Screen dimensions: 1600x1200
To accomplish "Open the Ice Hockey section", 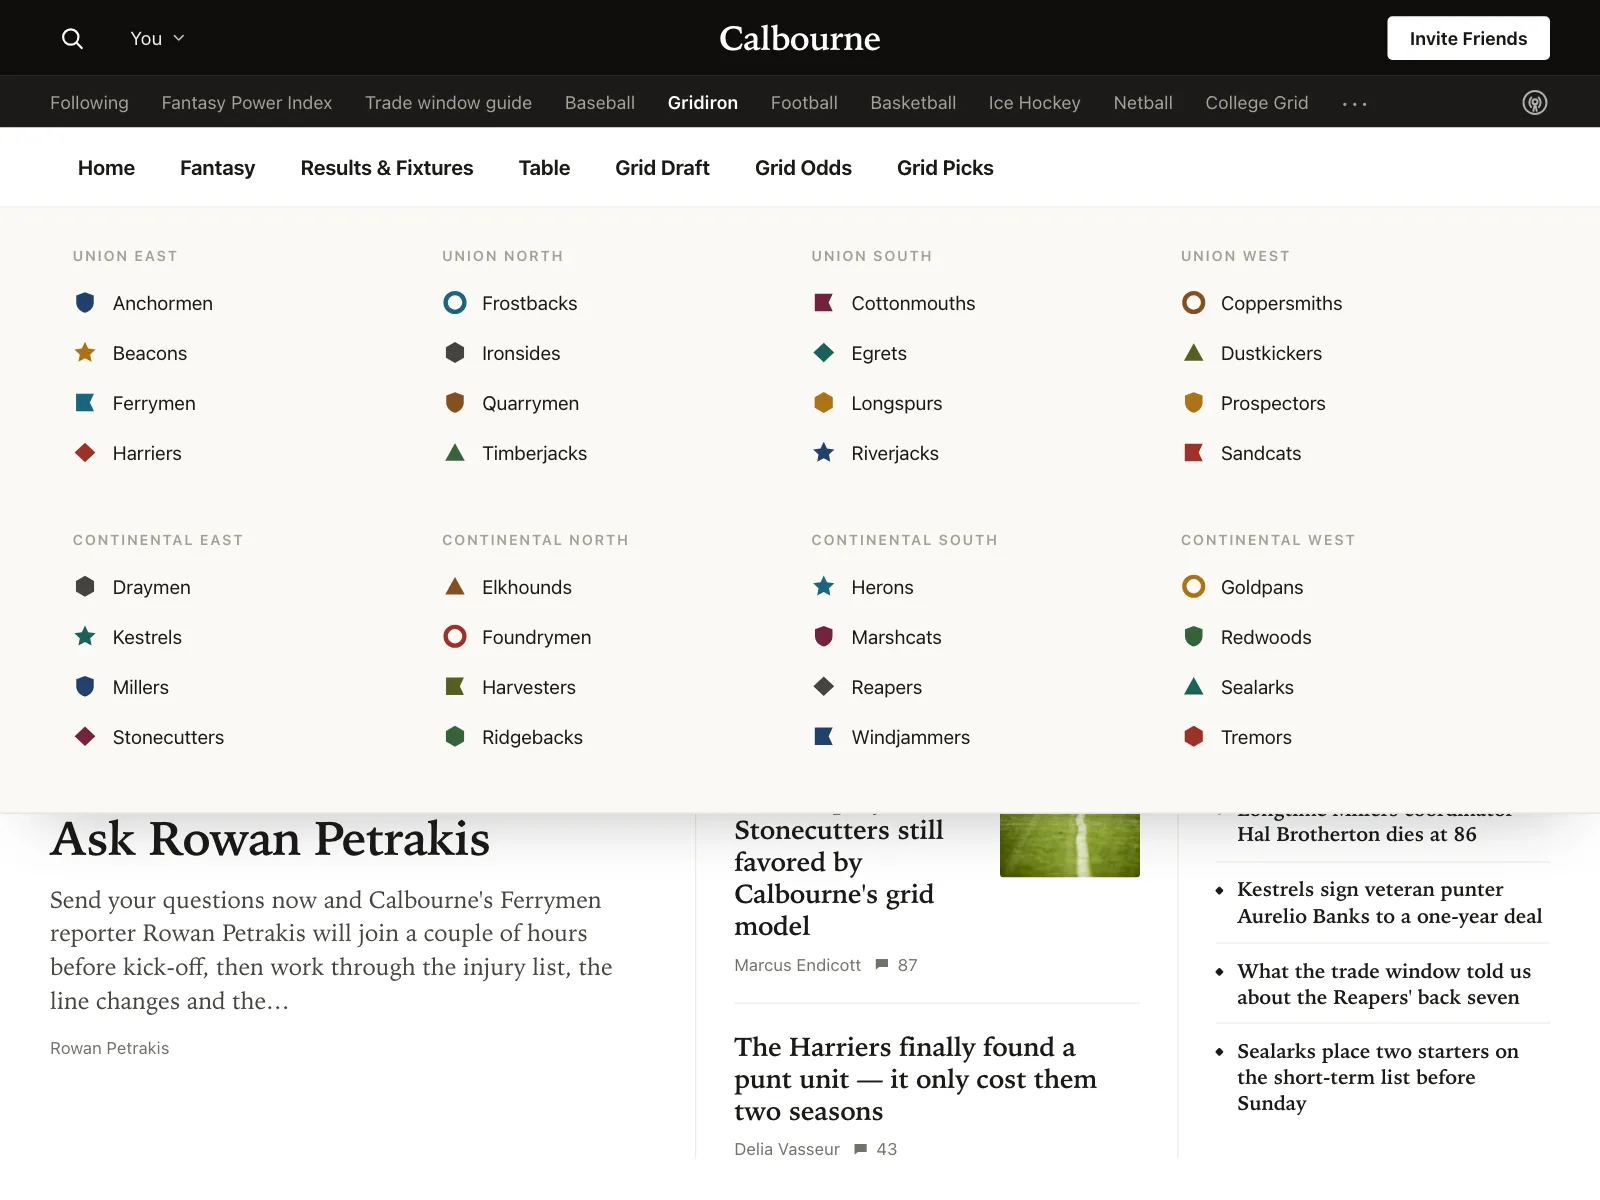I will point(1034,103).
